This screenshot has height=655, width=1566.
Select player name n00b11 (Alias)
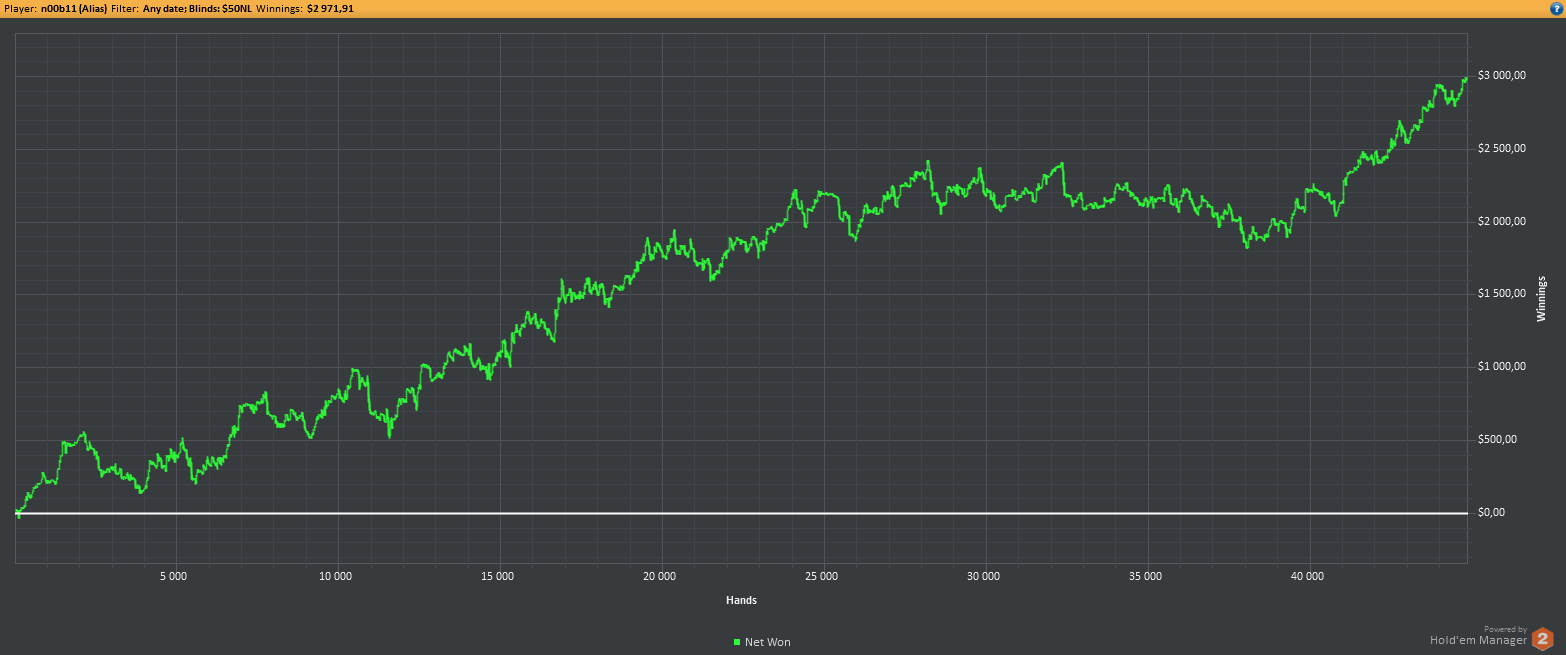[73, 8]
